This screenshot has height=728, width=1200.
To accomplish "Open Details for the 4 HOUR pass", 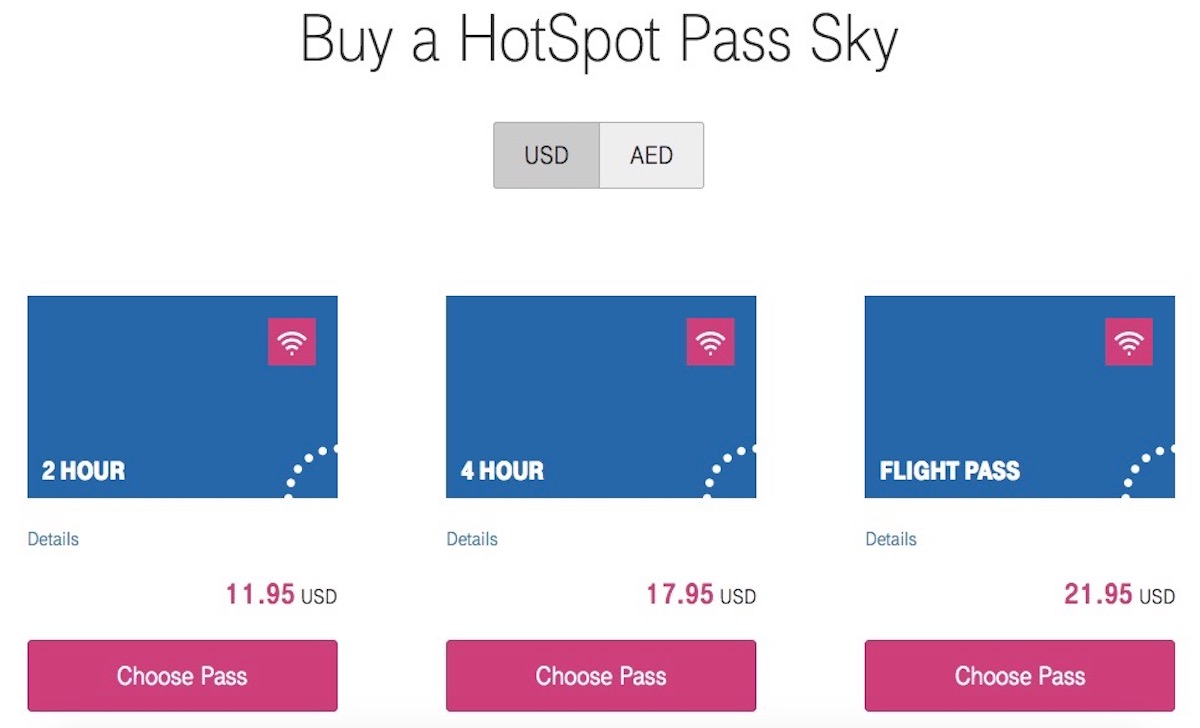I will 472,539.
